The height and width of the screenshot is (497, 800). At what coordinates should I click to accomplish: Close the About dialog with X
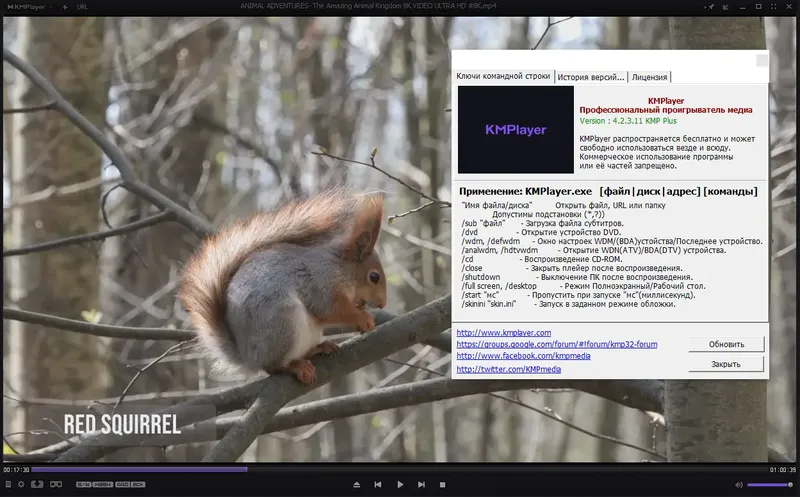click(762, 60)
